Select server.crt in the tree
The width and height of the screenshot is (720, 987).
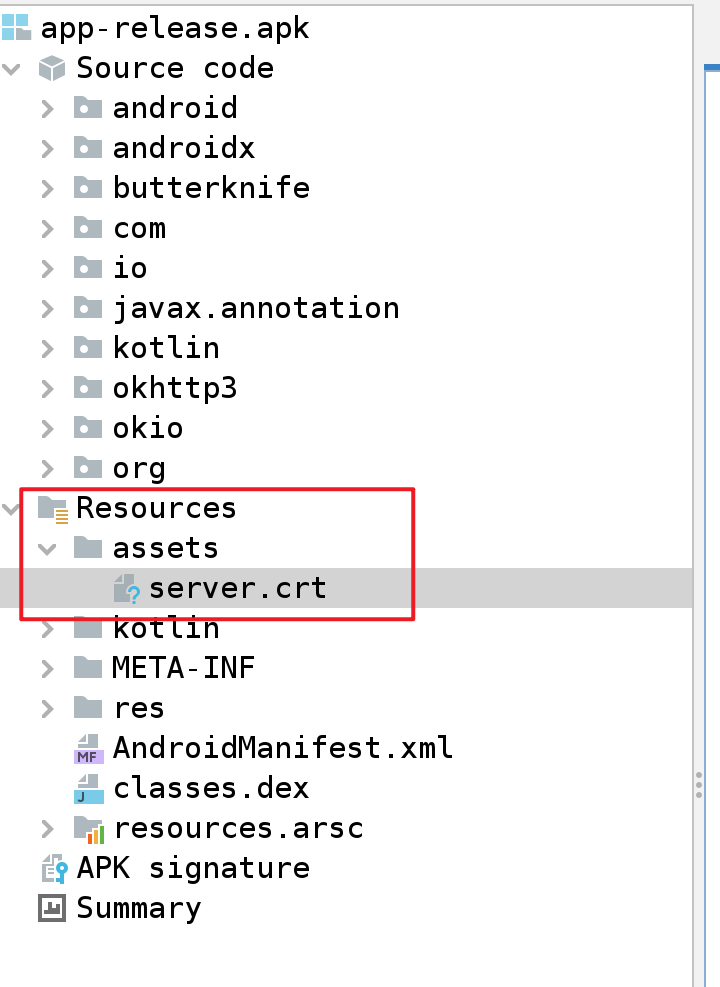(x=237, y=588)
